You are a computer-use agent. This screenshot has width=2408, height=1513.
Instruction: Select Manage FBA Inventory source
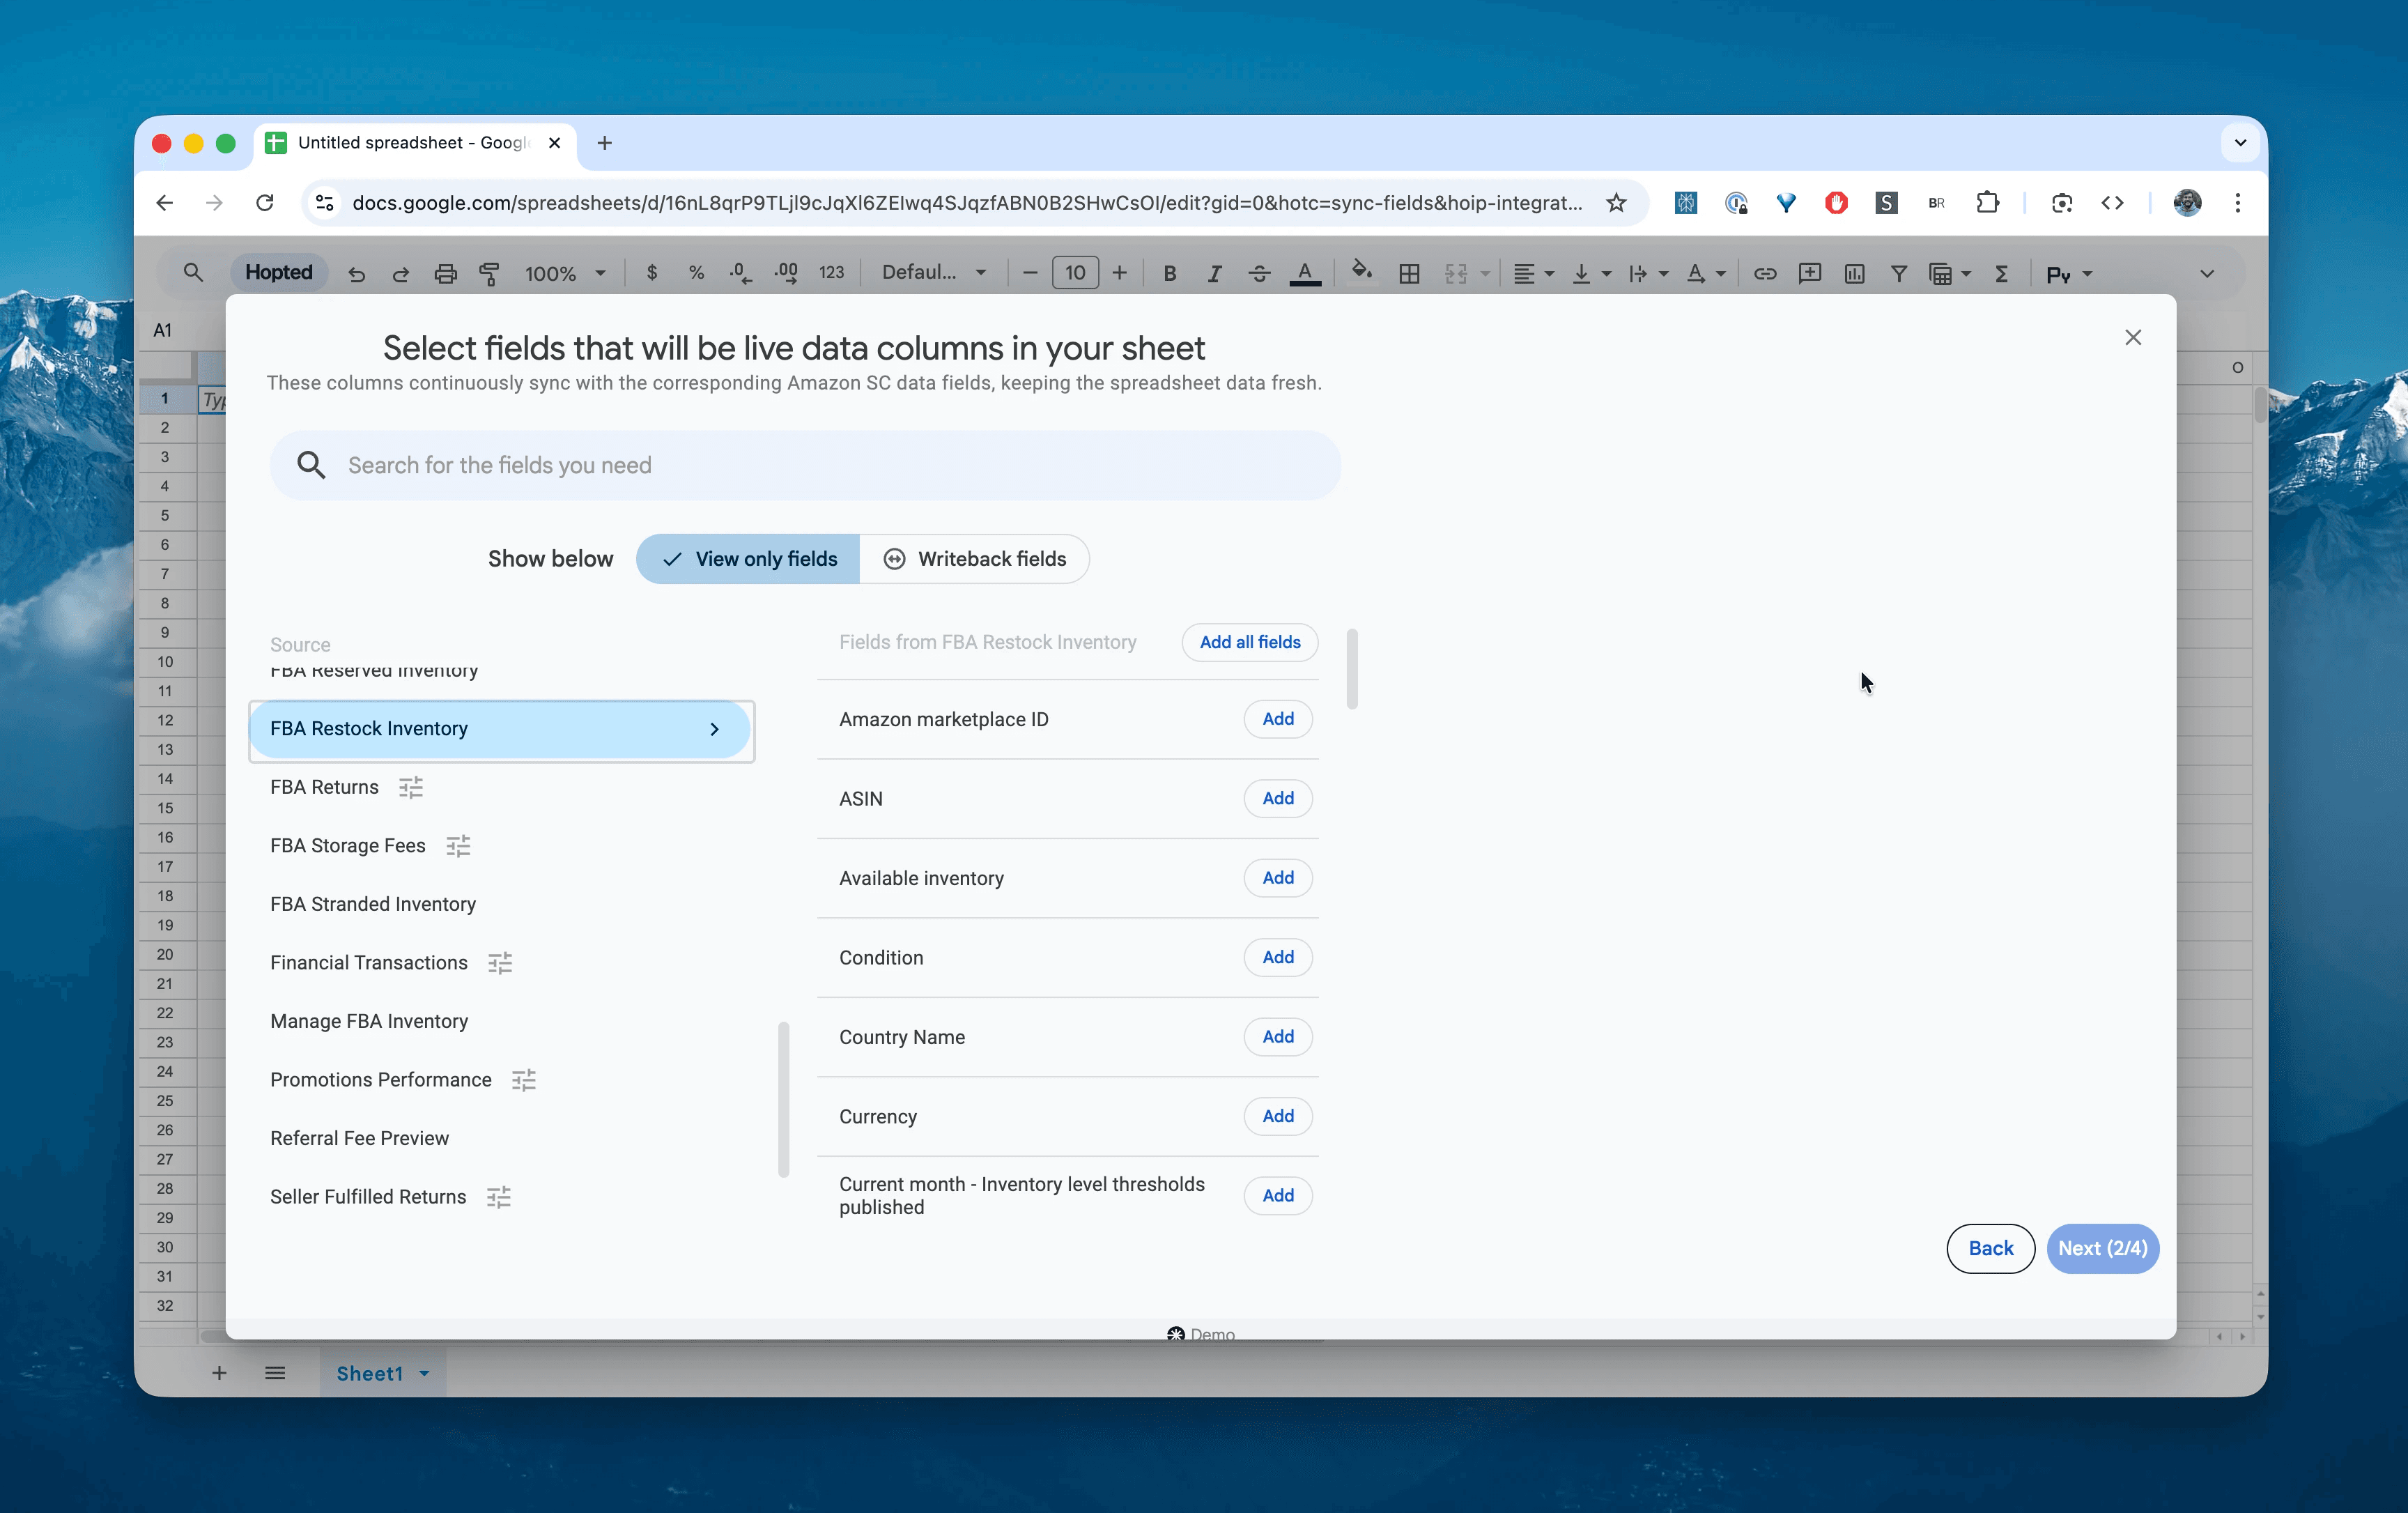pos(369,1021)
